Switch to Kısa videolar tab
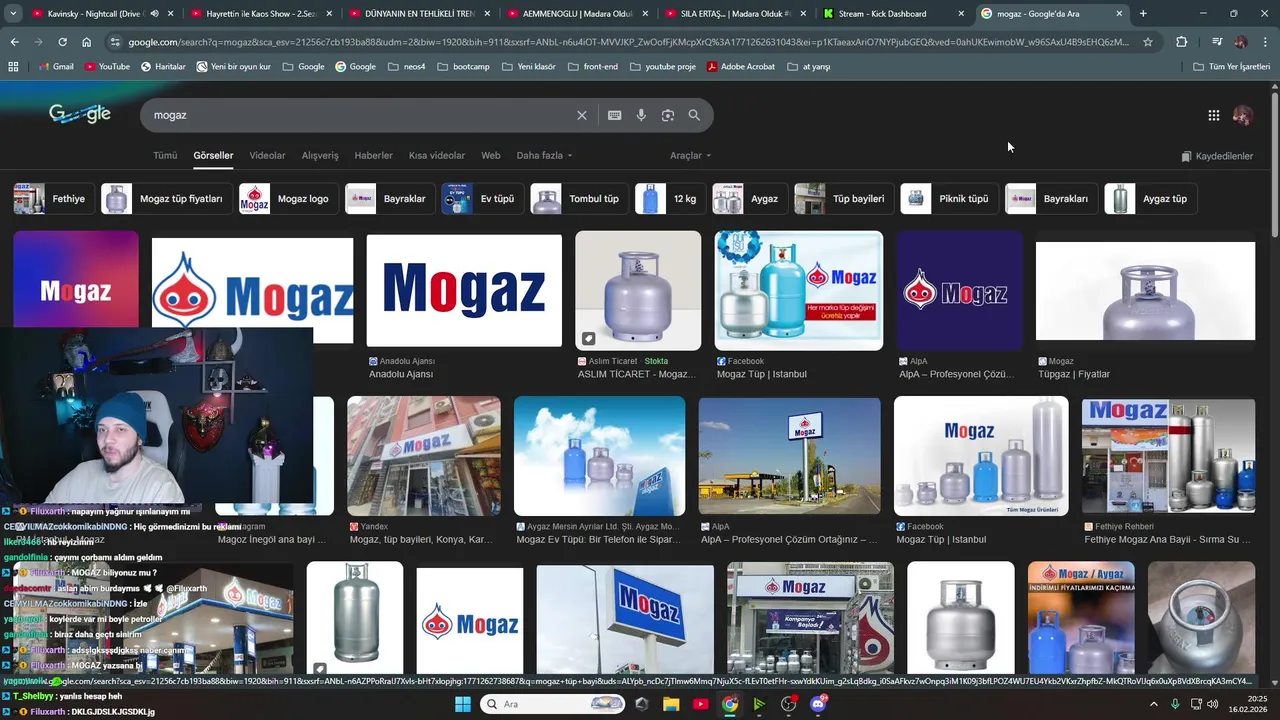Image resolution: width=1280 pixels, height=720 pixels. point(437,156)
